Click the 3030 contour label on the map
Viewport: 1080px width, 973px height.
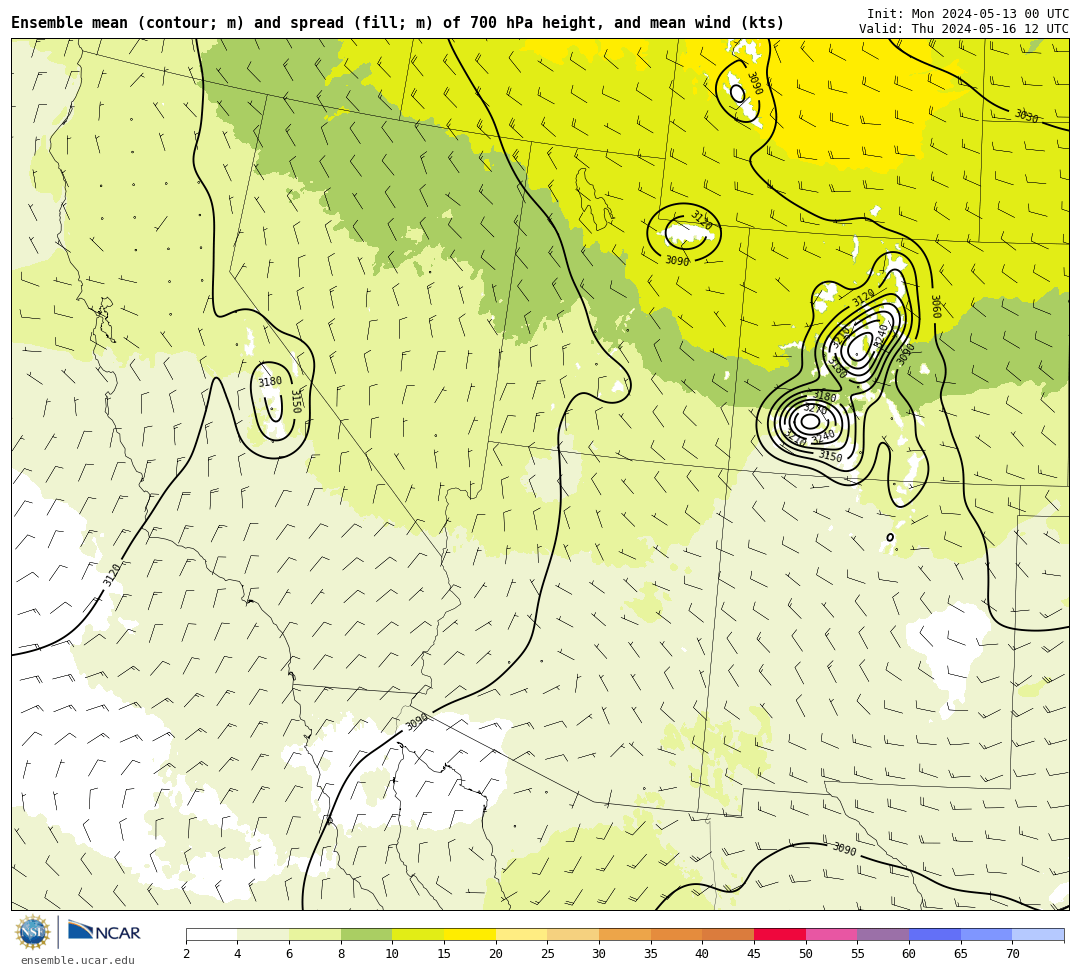[1026, 116]
